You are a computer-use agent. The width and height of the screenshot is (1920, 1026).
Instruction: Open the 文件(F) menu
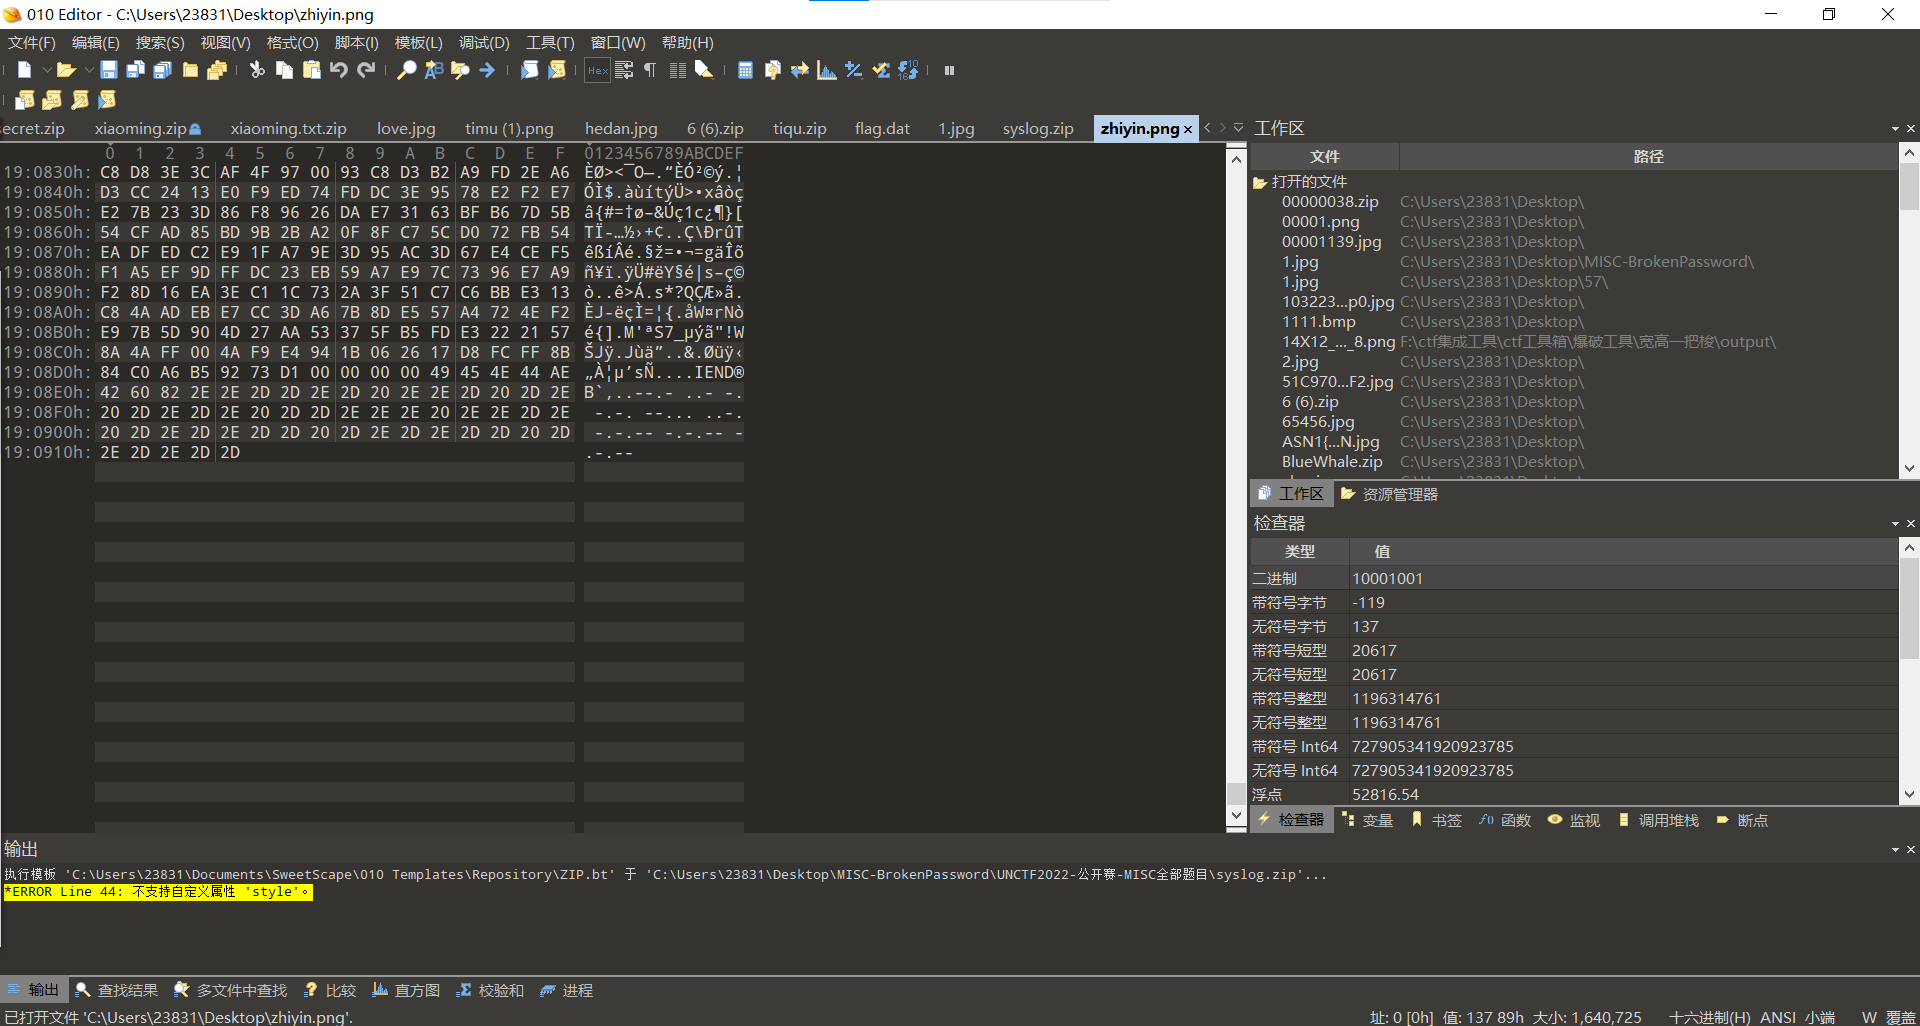pyautogui.click(x=32, y=43)
